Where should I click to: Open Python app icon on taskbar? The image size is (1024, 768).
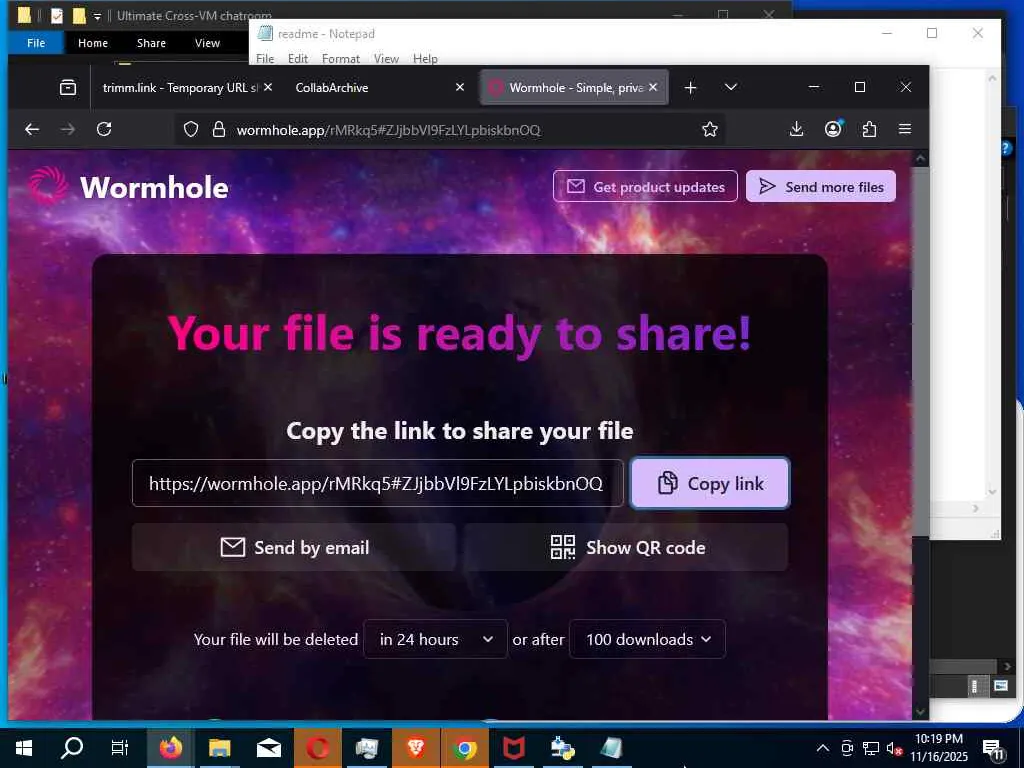pos(562,748)
